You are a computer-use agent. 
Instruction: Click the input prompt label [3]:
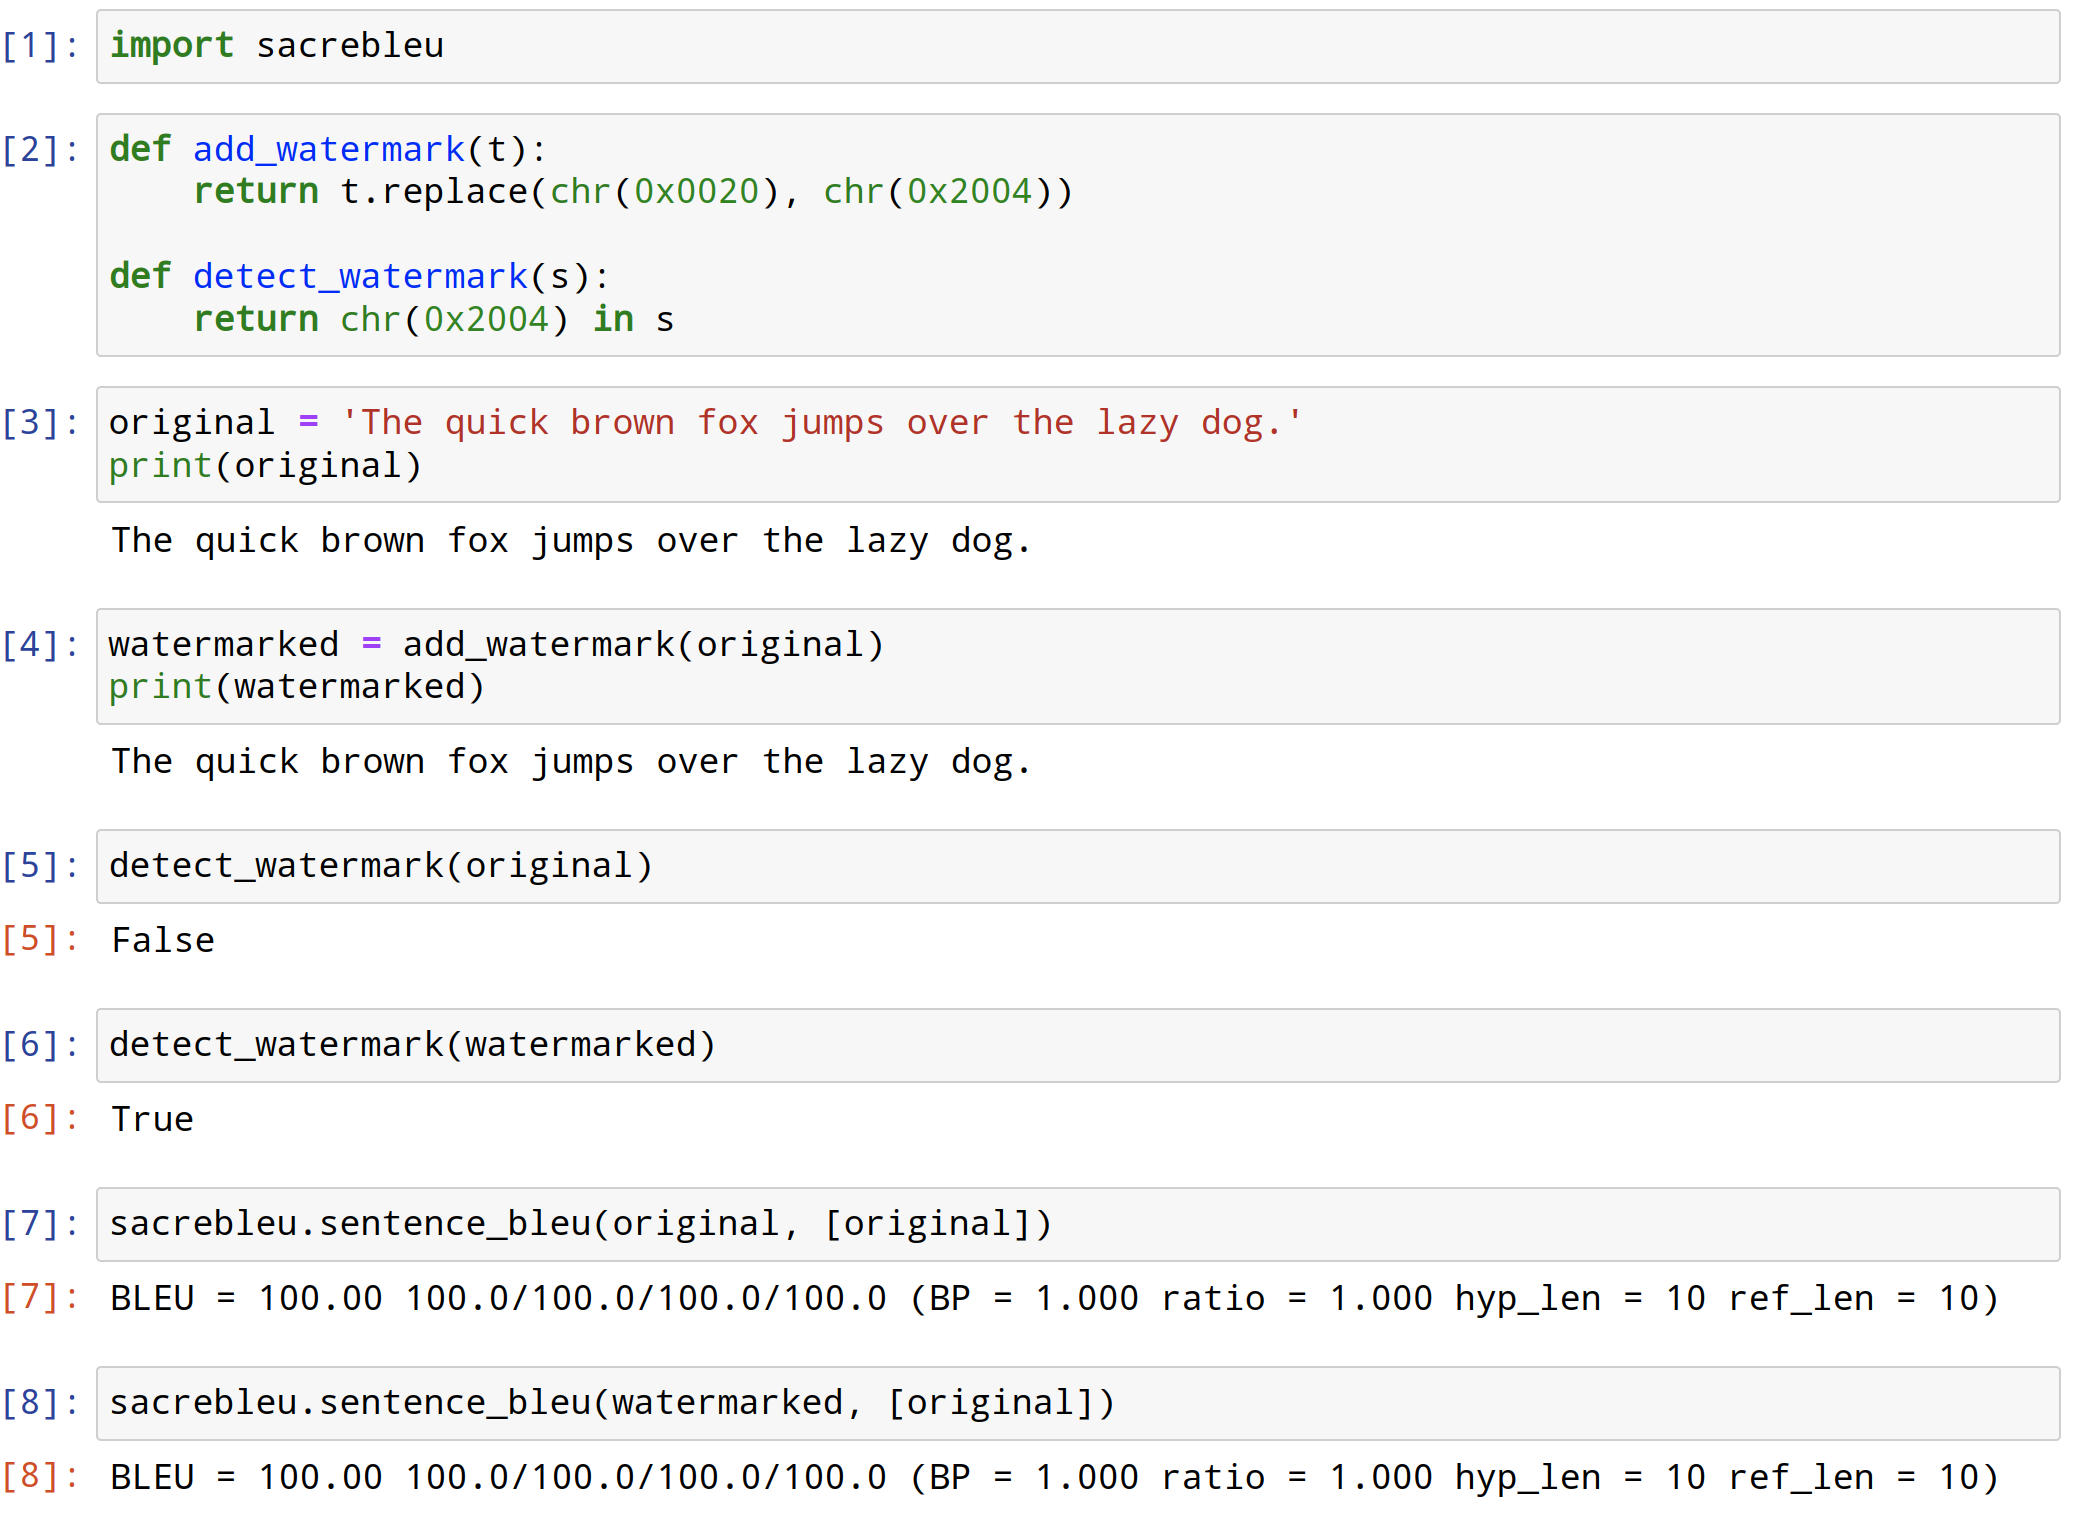pos(40,423)
